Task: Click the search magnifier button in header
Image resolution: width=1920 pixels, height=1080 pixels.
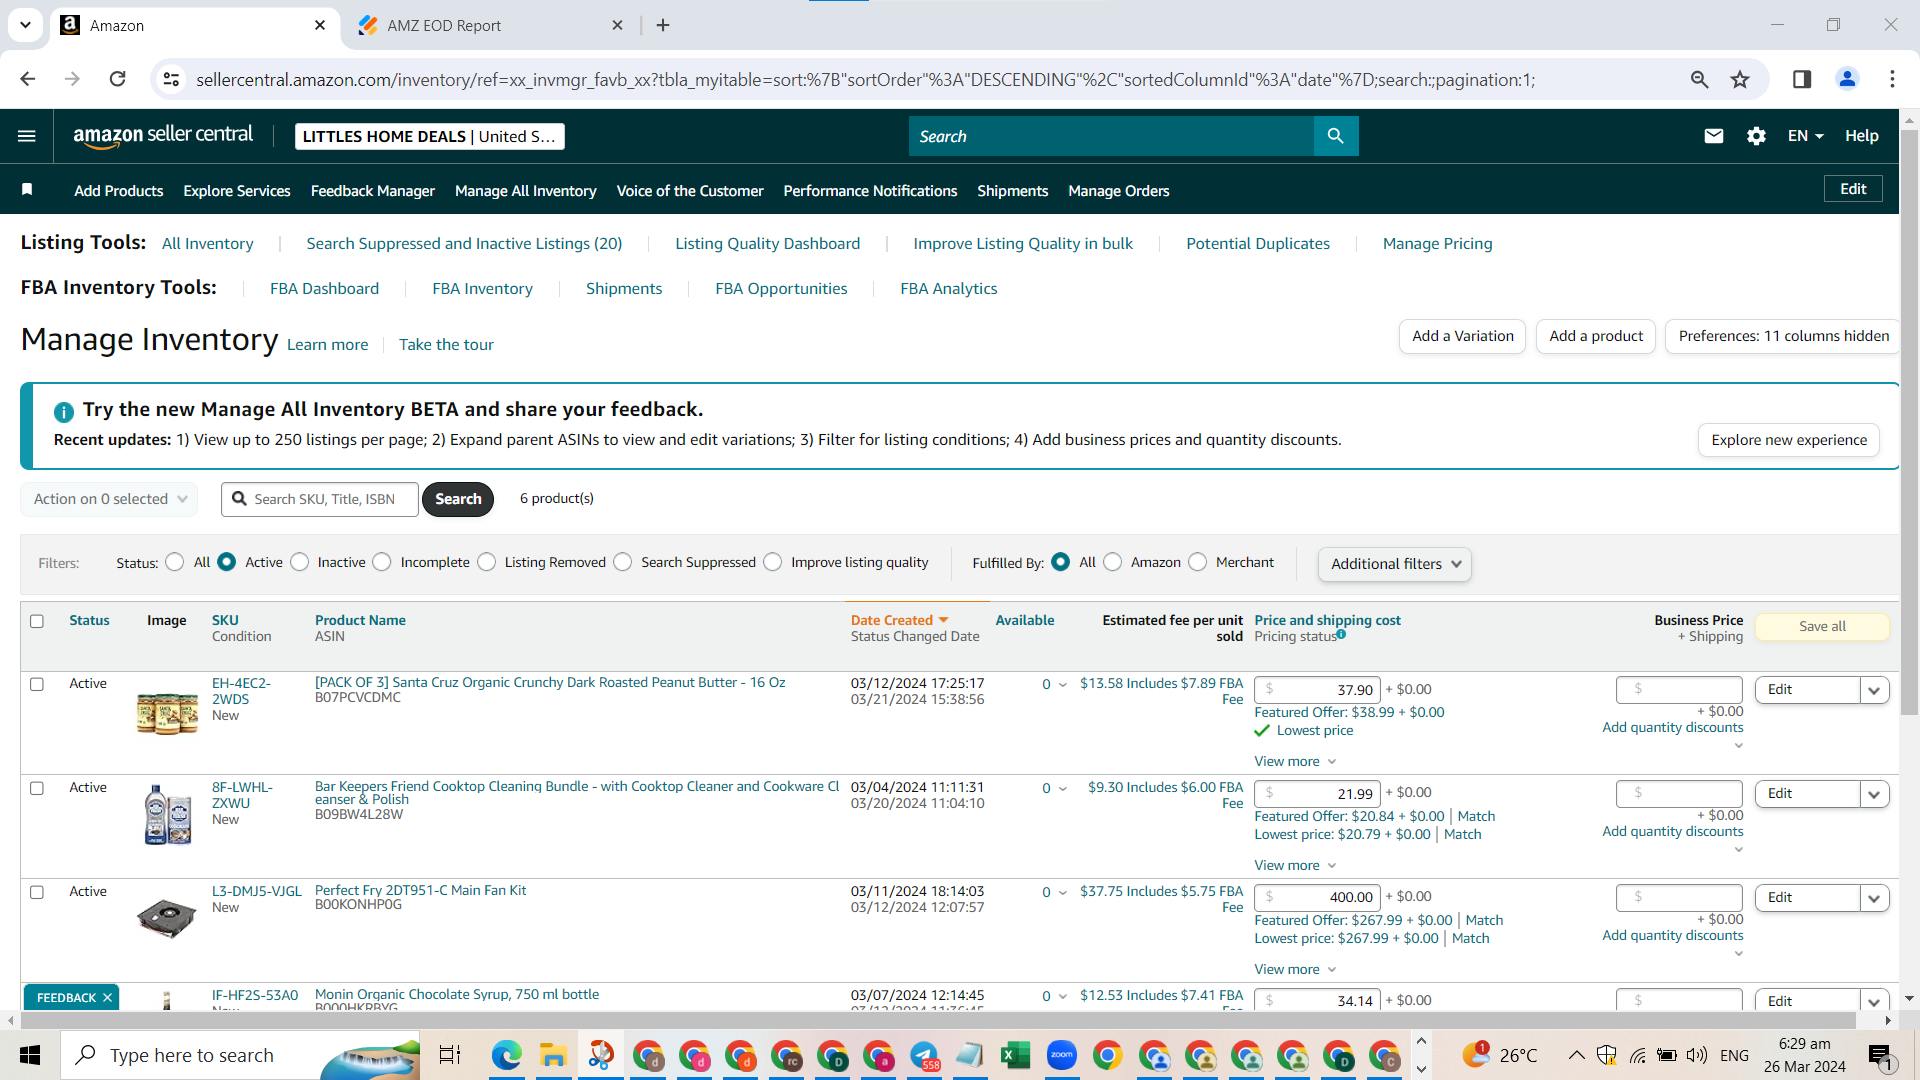Action: click(x=1335, y=136)
